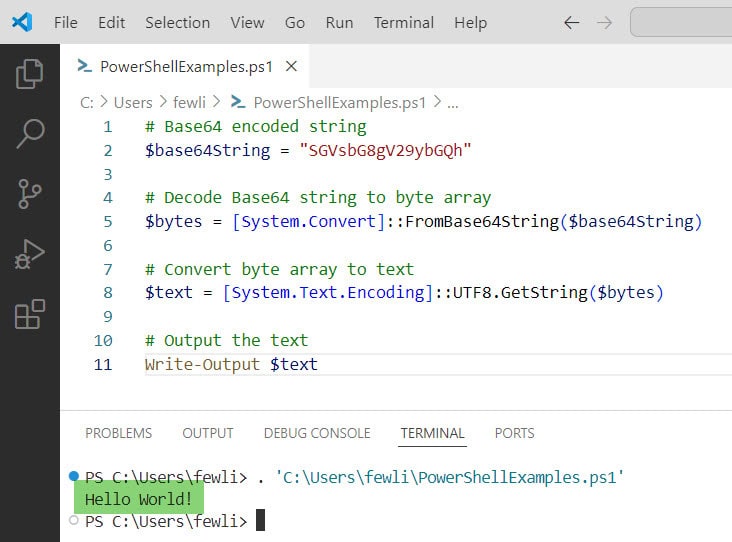Click the fewli breadcrumb segment
Viewport: 732px width, 542px height.
coord(189,102)
